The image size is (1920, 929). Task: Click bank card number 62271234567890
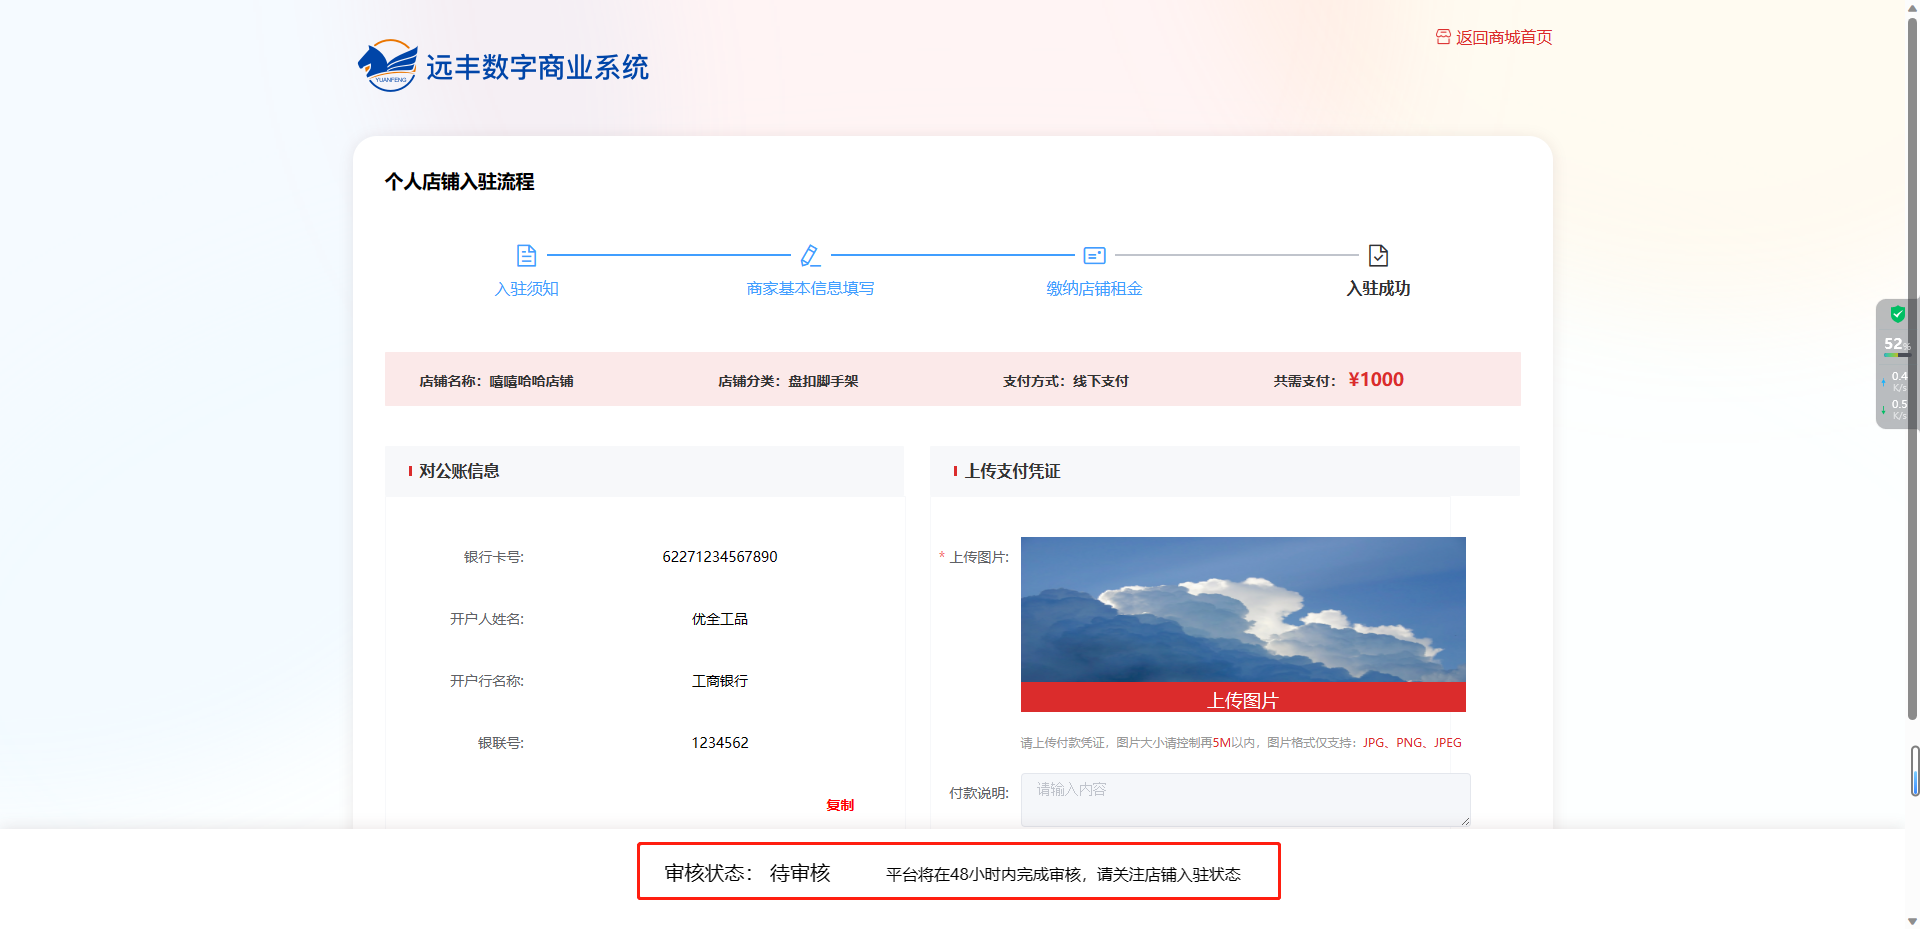[720, 557]
